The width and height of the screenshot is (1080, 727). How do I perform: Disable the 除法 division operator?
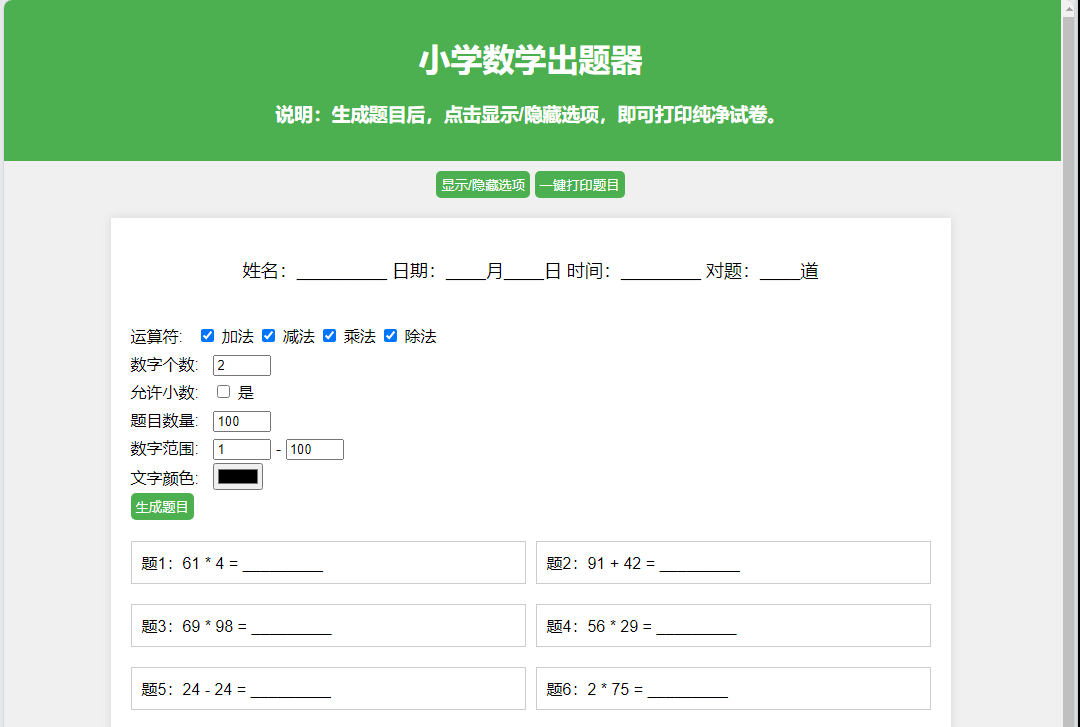click(x=390, y=335)
